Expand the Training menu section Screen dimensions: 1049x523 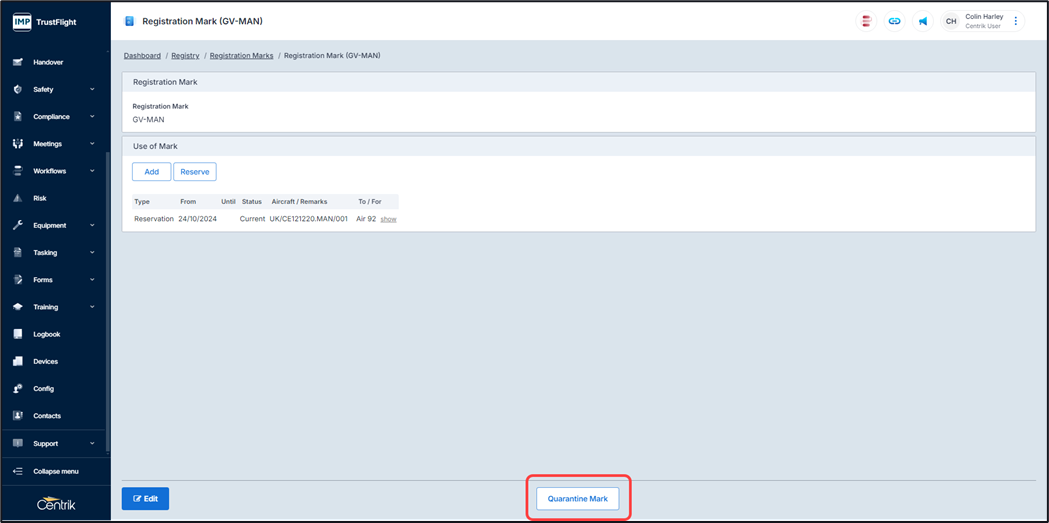[x=92, y=307]
